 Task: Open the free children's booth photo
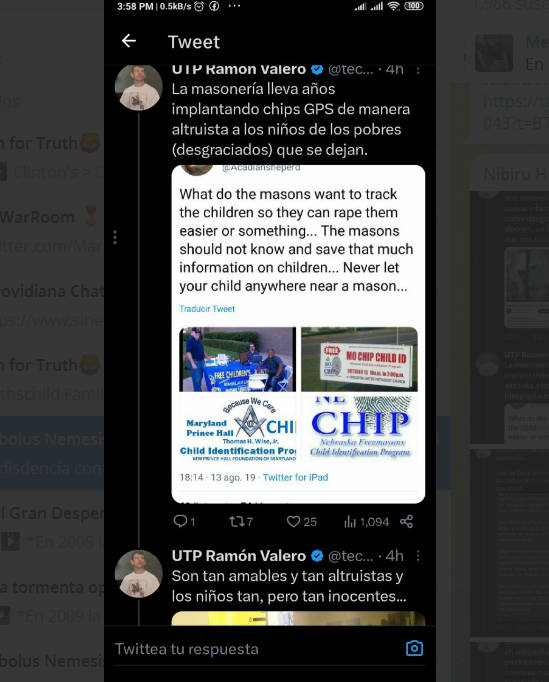(x=238, y=359)
